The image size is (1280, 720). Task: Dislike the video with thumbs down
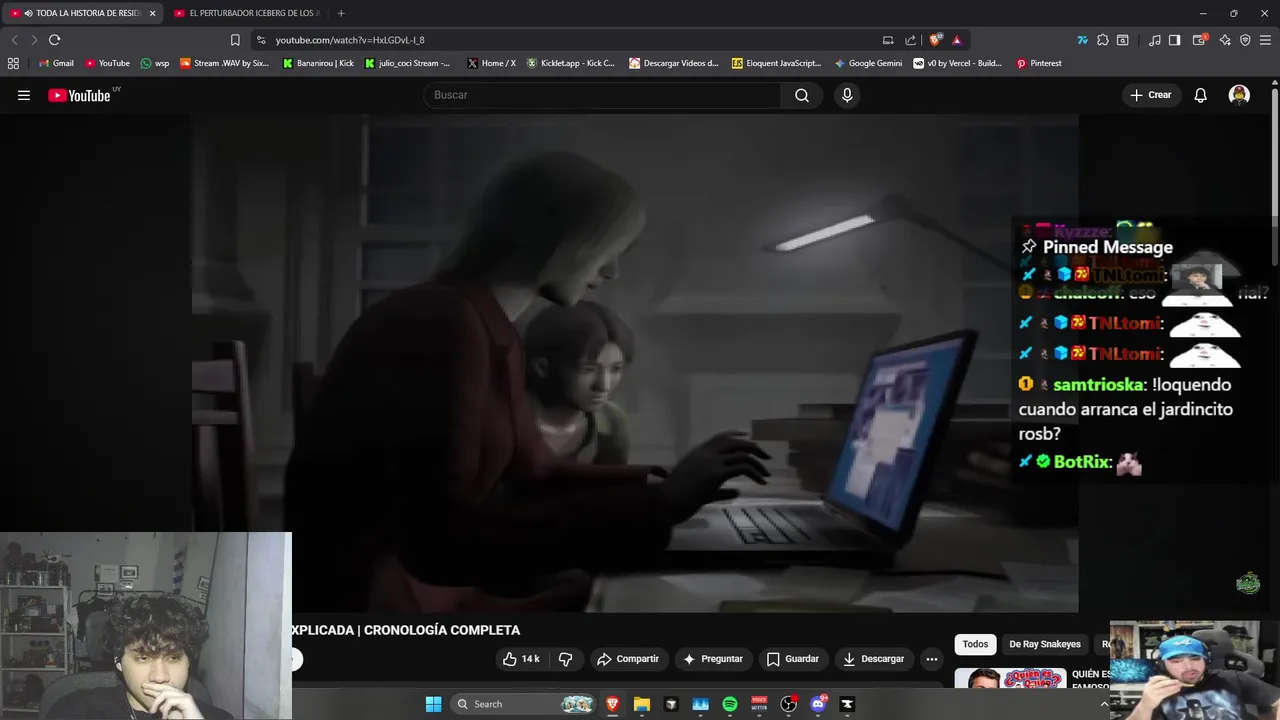(565, 659)
